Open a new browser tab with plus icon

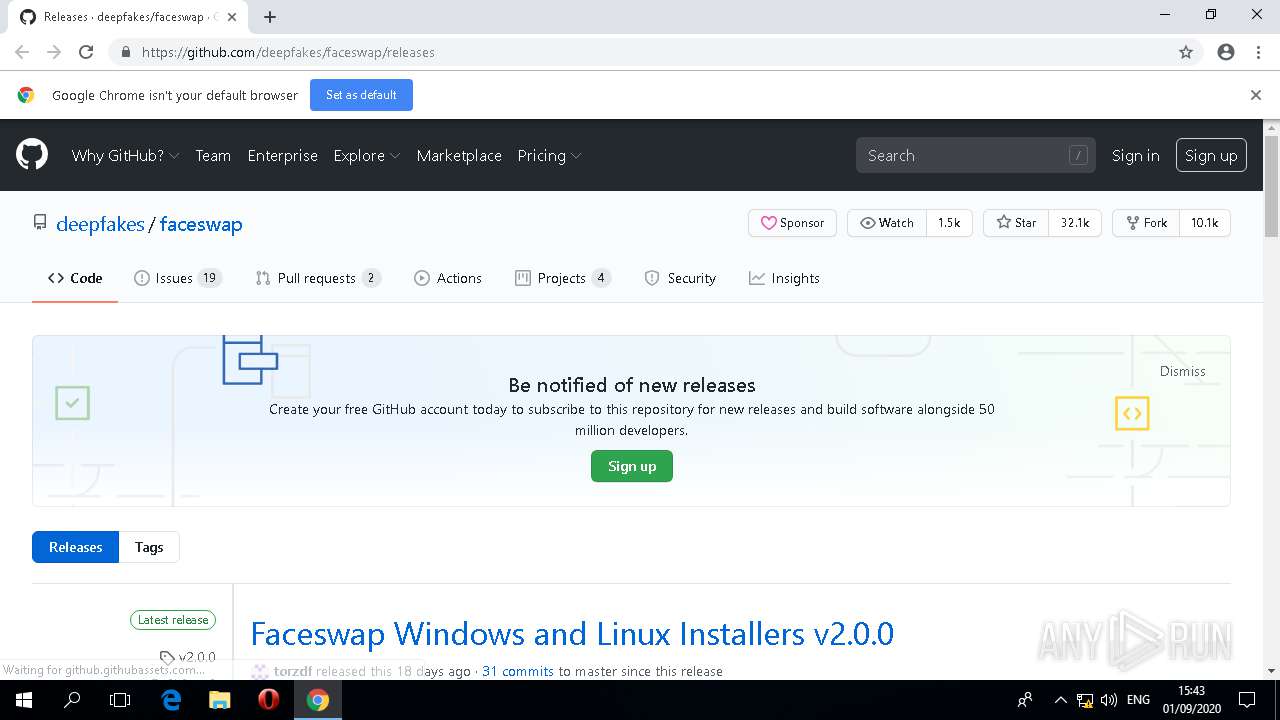pyautogui.click(x=270, y=16)
